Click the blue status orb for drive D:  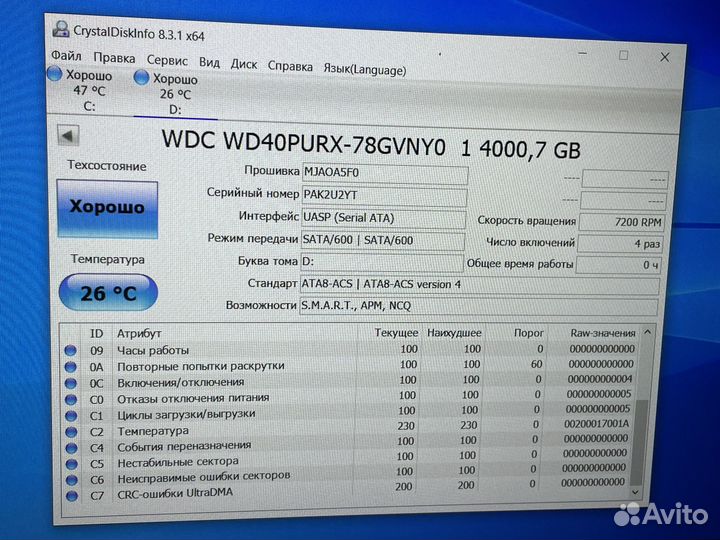pyautogui.click(x=141, y=77)
